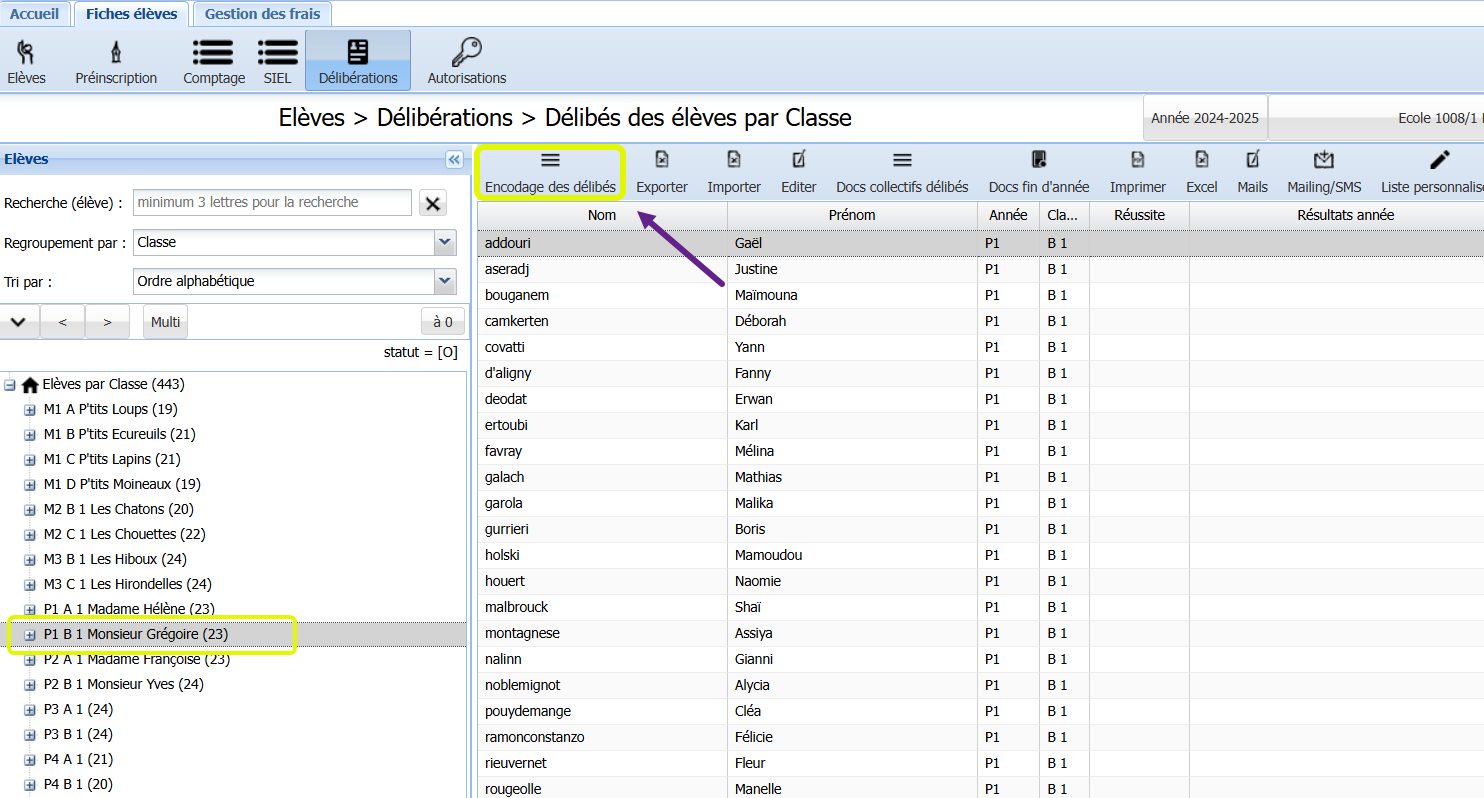
Task: Select student row bouganem
Action: click(980, 295)
